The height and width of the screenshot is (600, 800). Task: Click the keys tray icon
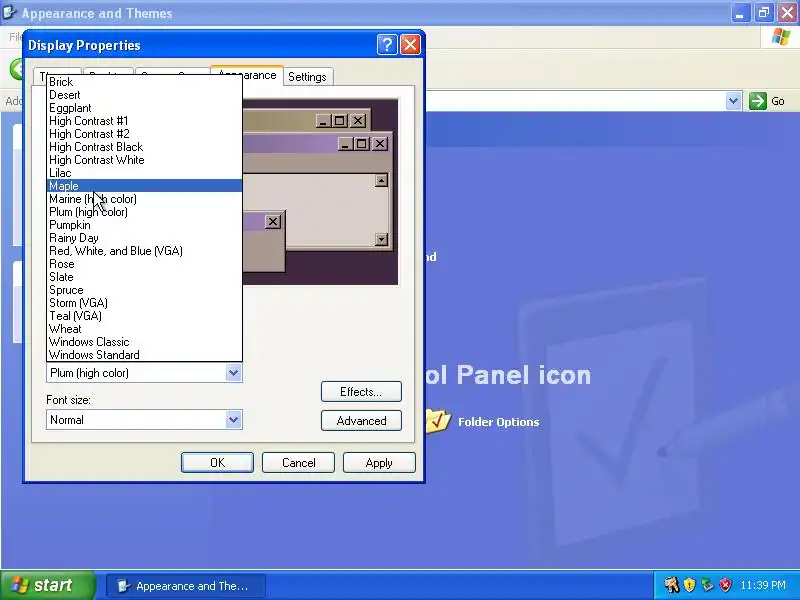[671, 585]
